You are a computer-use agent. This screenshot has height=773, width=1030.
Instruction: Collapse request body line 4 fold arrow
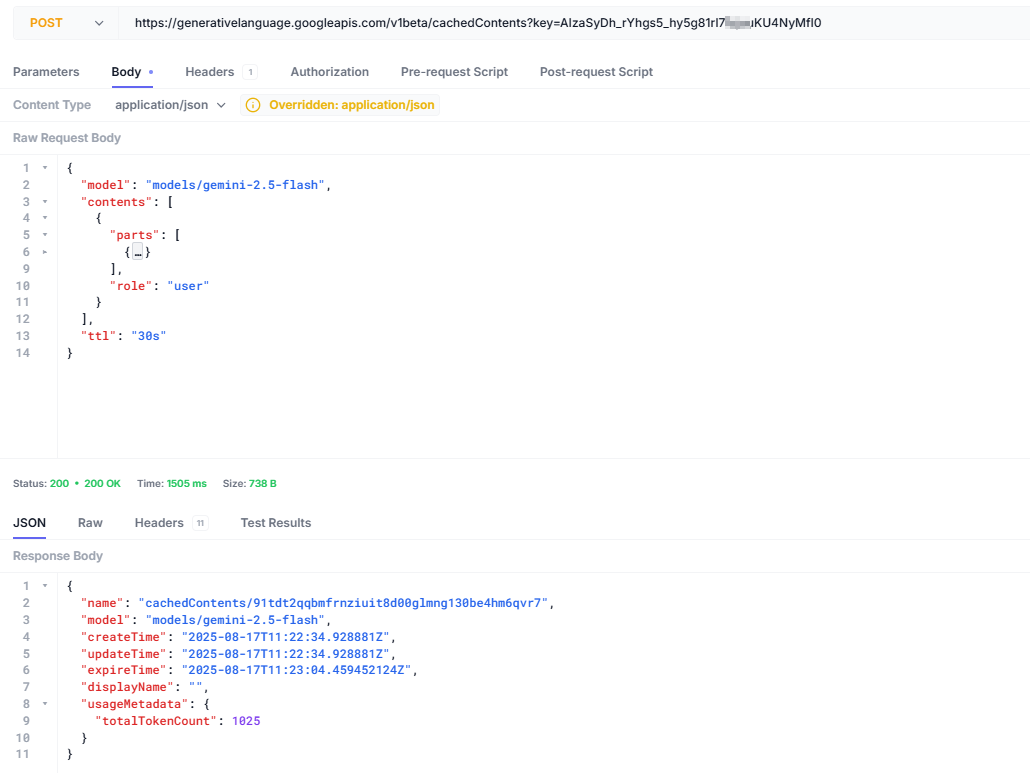click(45, 218)
